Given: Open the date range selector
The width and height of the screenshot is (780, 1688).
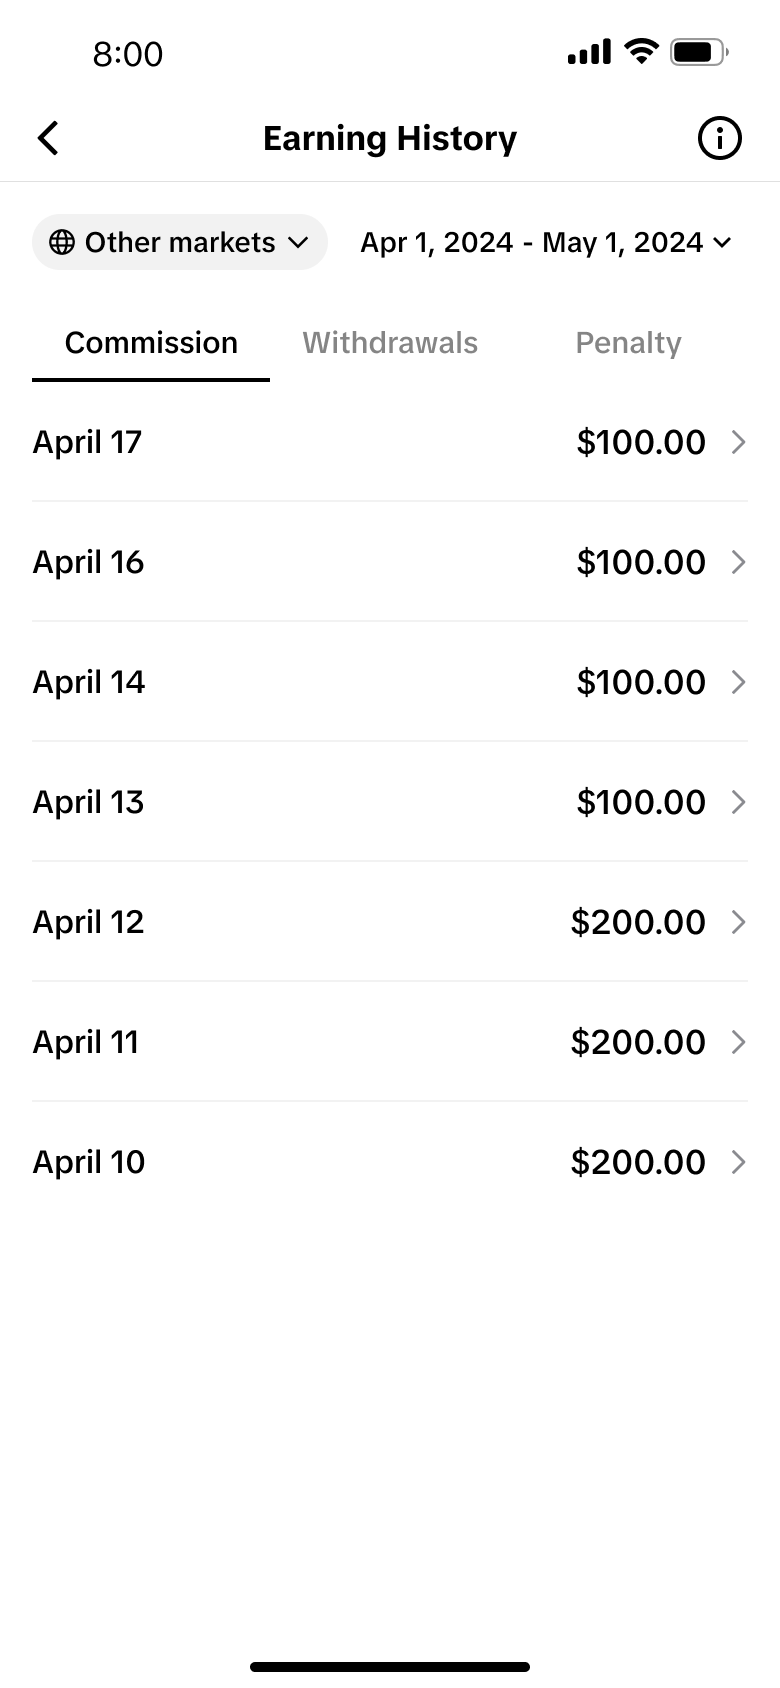Looking at the screenshot, I should pos(546,242).
